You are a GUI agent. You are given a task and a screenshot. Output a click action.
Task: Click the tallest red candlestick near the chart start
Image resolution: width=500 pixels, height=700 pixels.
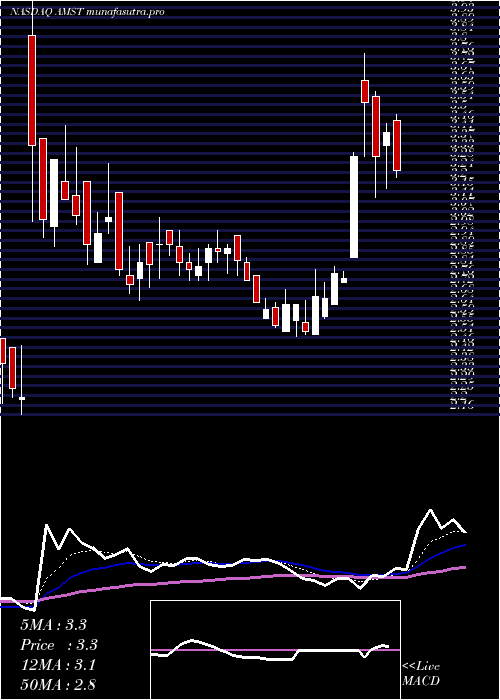click(x=32, y=90)
